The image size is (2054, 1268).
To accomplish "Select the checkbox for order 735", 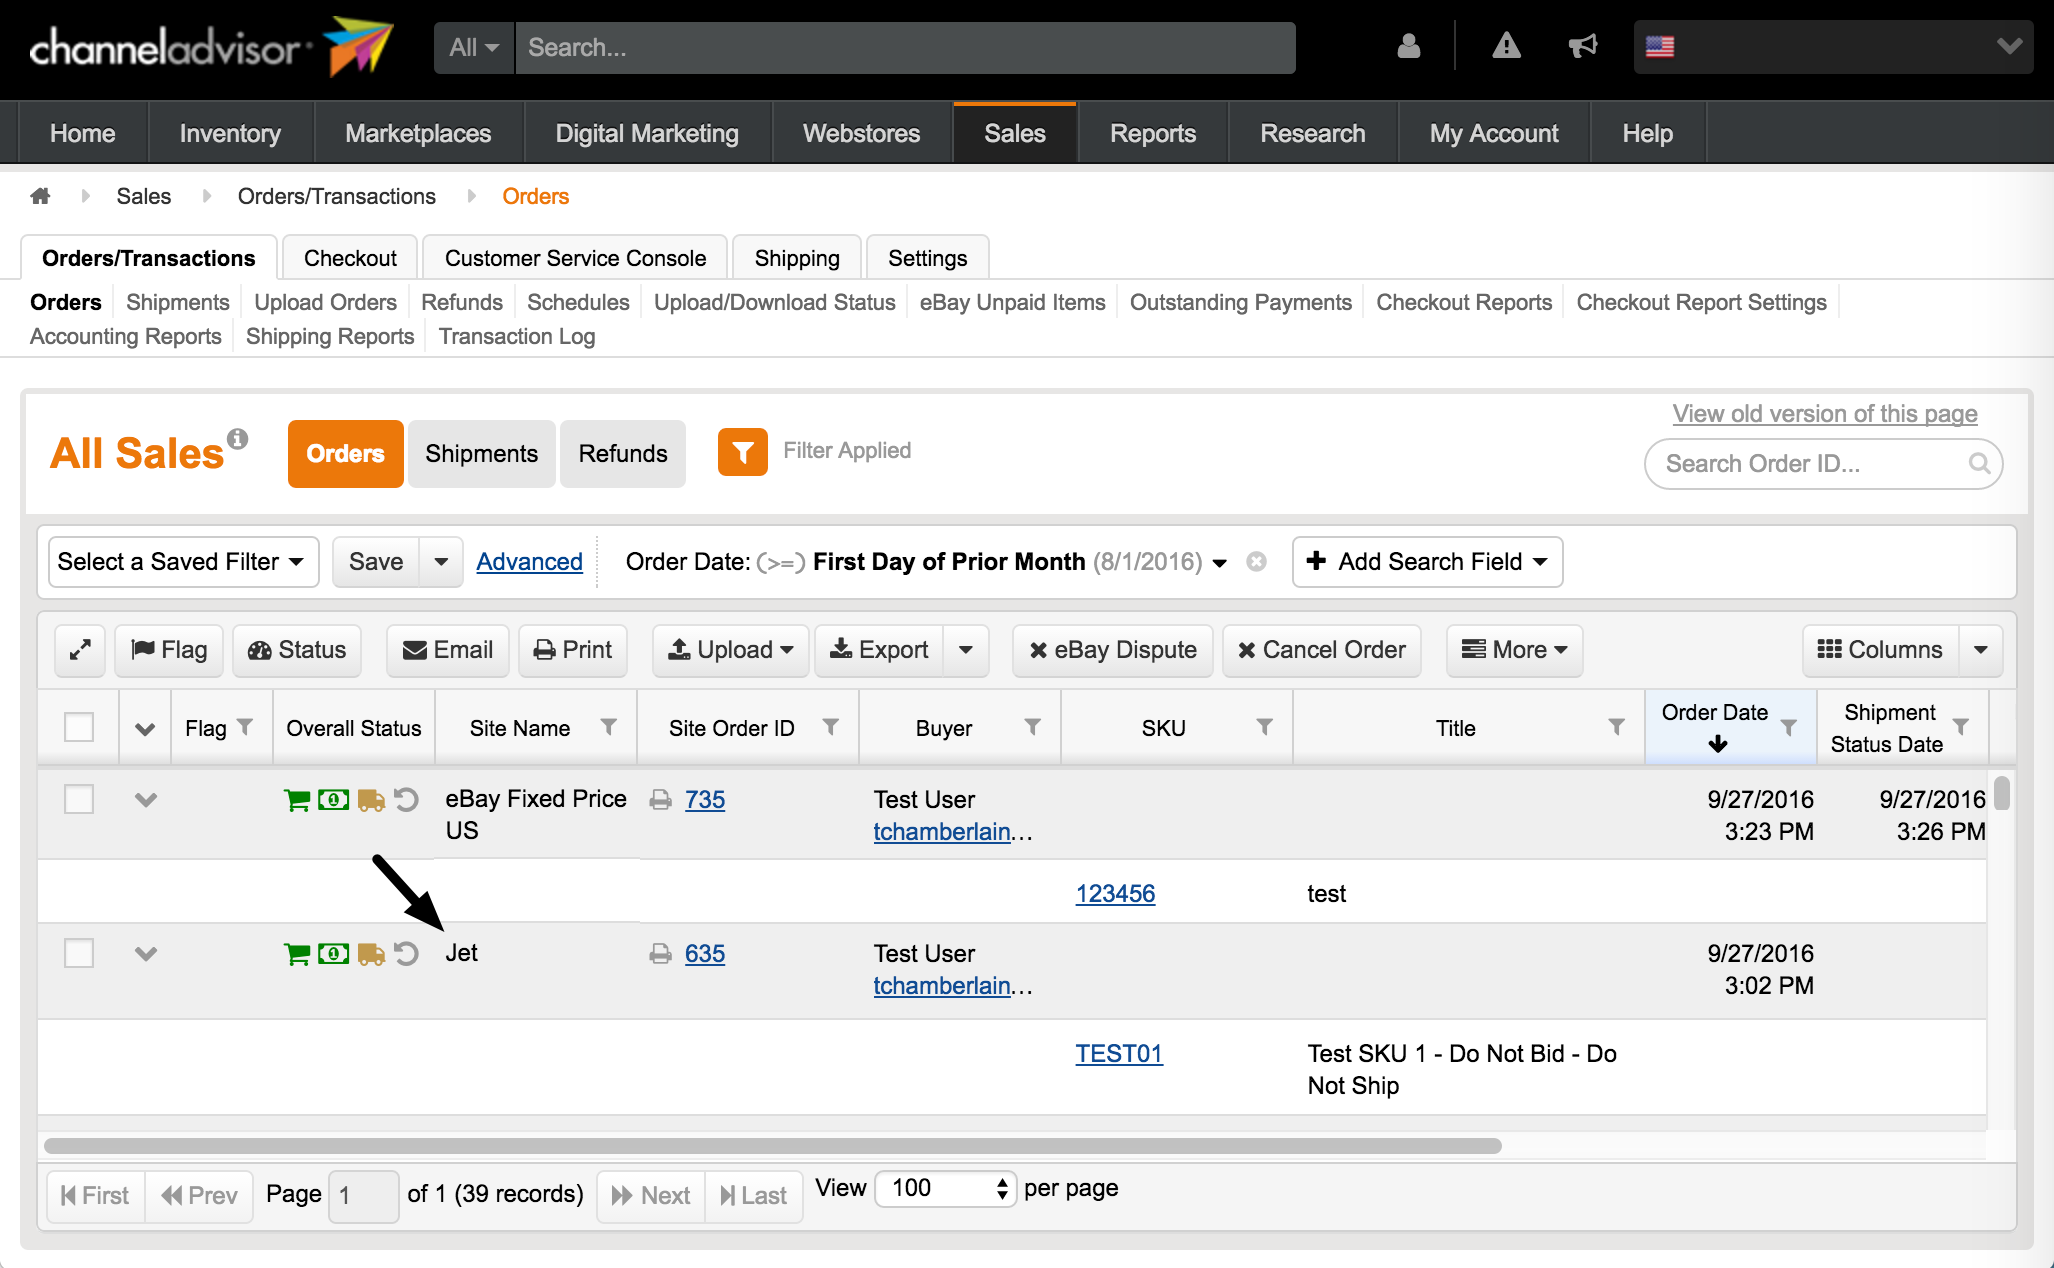I will coord(79,800).
